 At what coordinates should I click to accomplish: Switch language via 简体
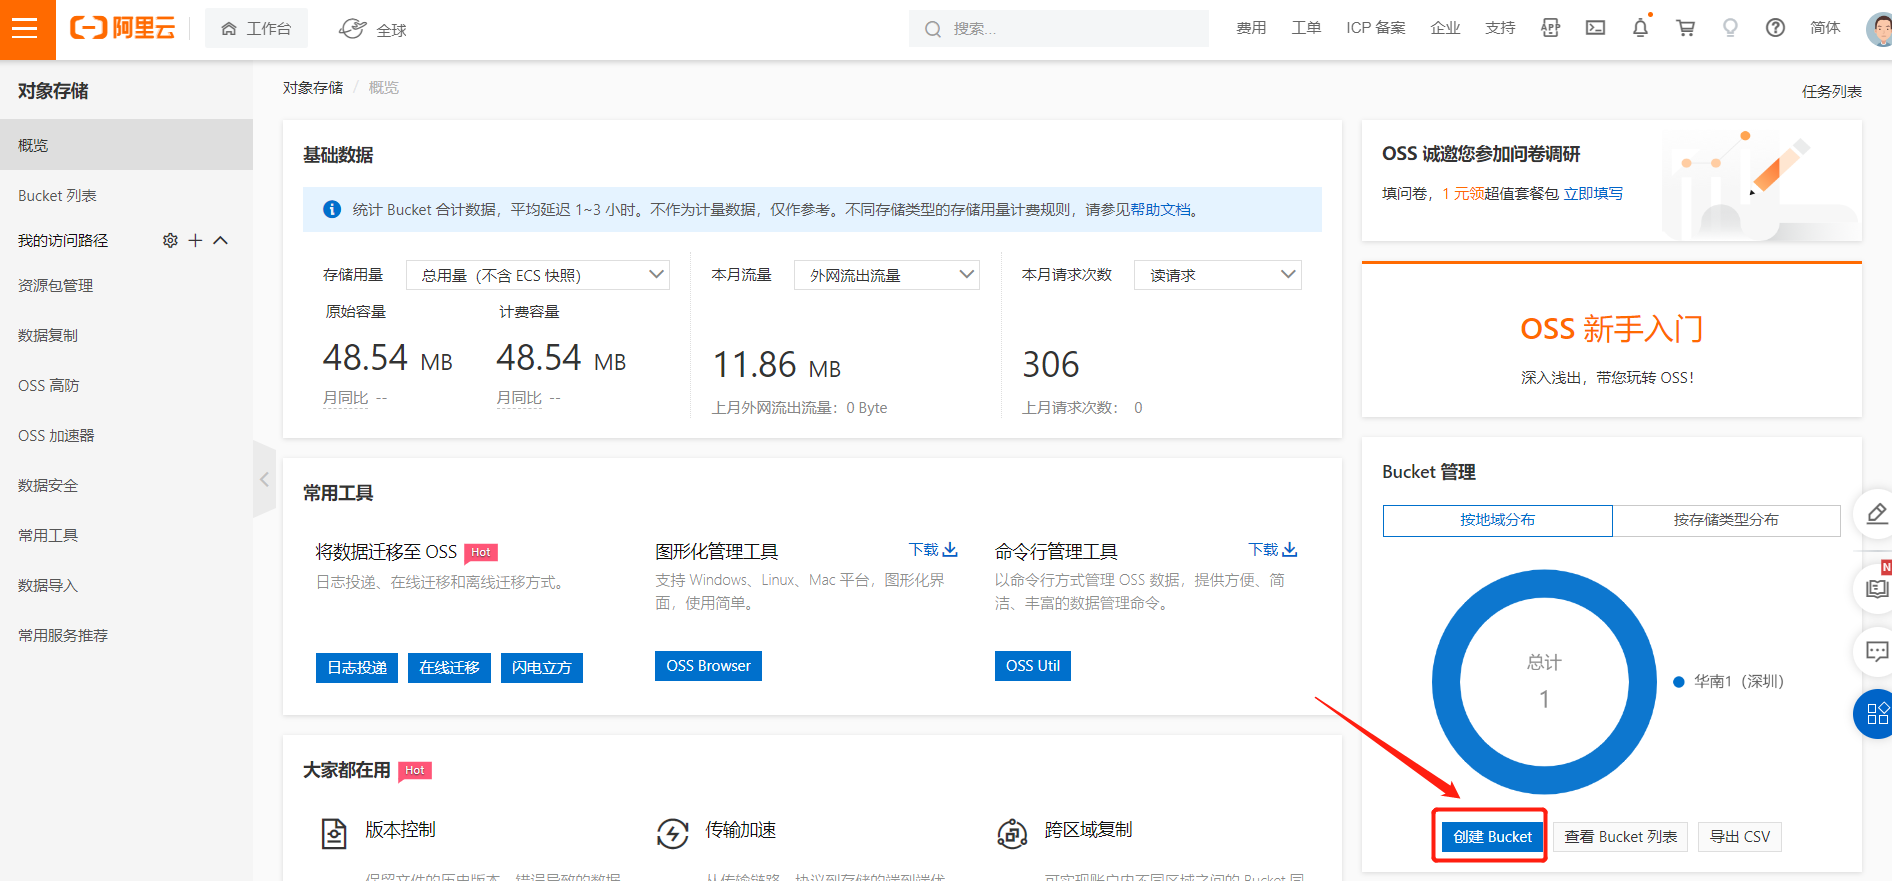(x=1825, y=28)
